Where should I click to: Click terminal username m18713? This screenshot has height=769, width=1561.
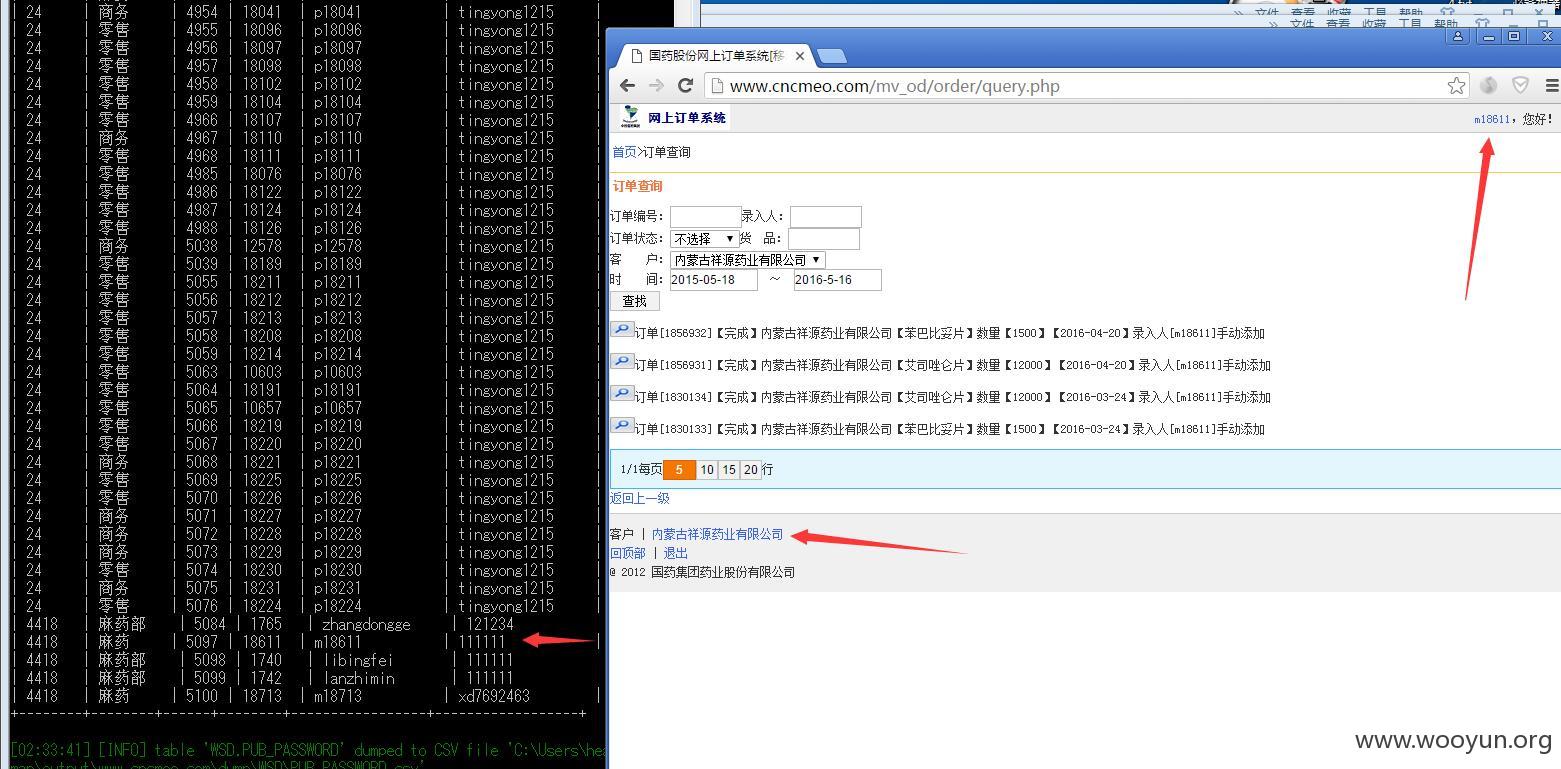tap(337, 696)
